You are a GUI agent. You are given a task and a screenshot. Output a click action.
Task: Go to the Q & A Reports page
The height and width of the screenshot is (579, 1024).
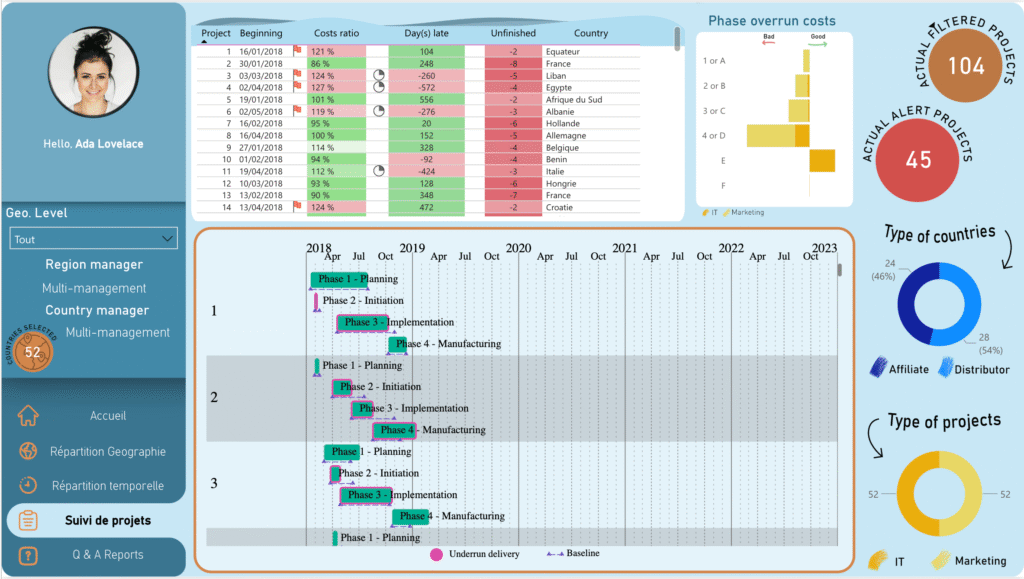click(107, 555)
